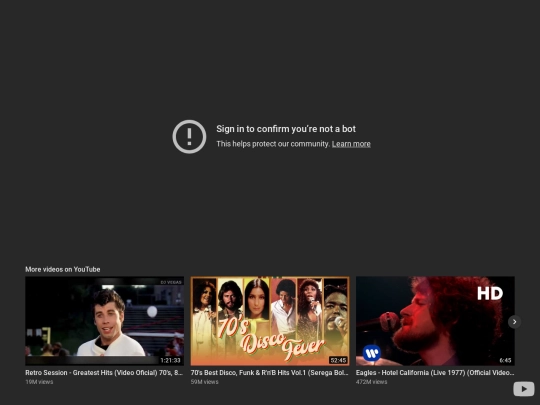Click the 1:21:33 duration badge
The width and height of the screenshot is (540, 405).
coord(170,360)
